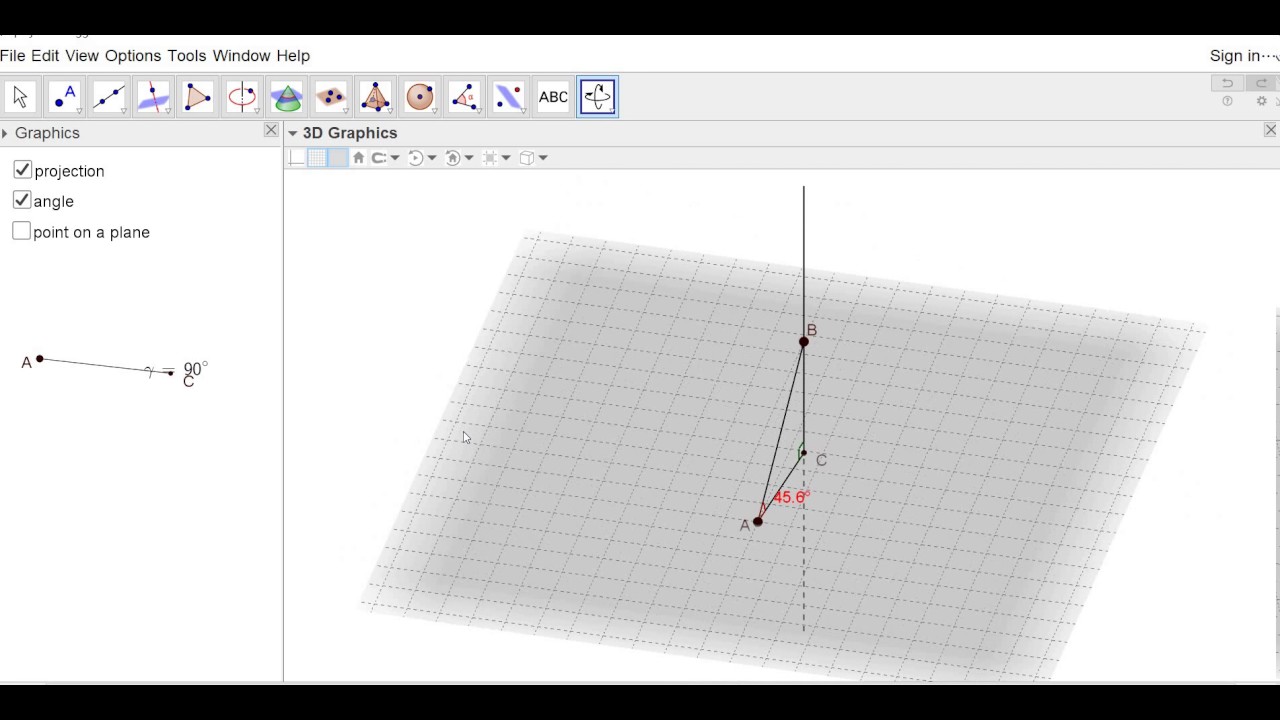Toggle xOy plane display in style bar

pyautogui.click(x=338, y=158)
